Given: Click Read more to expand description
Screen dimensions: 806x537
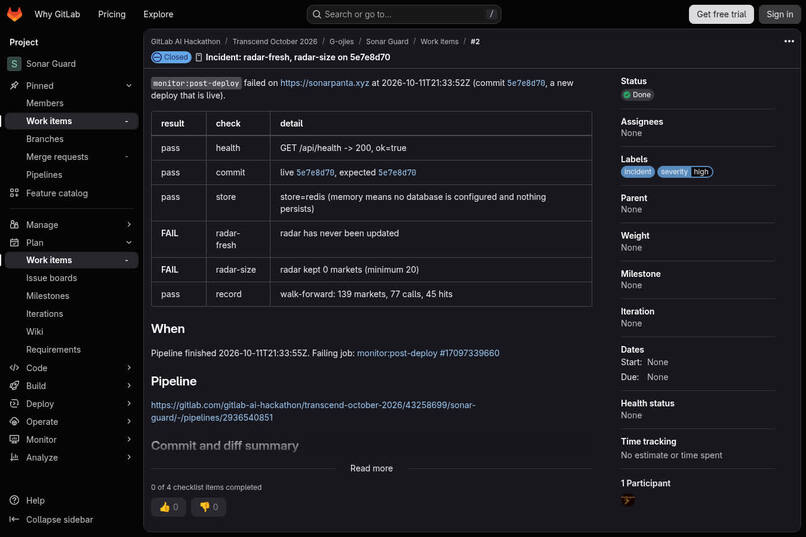Looking at the screenshot, I should [371, 468].
